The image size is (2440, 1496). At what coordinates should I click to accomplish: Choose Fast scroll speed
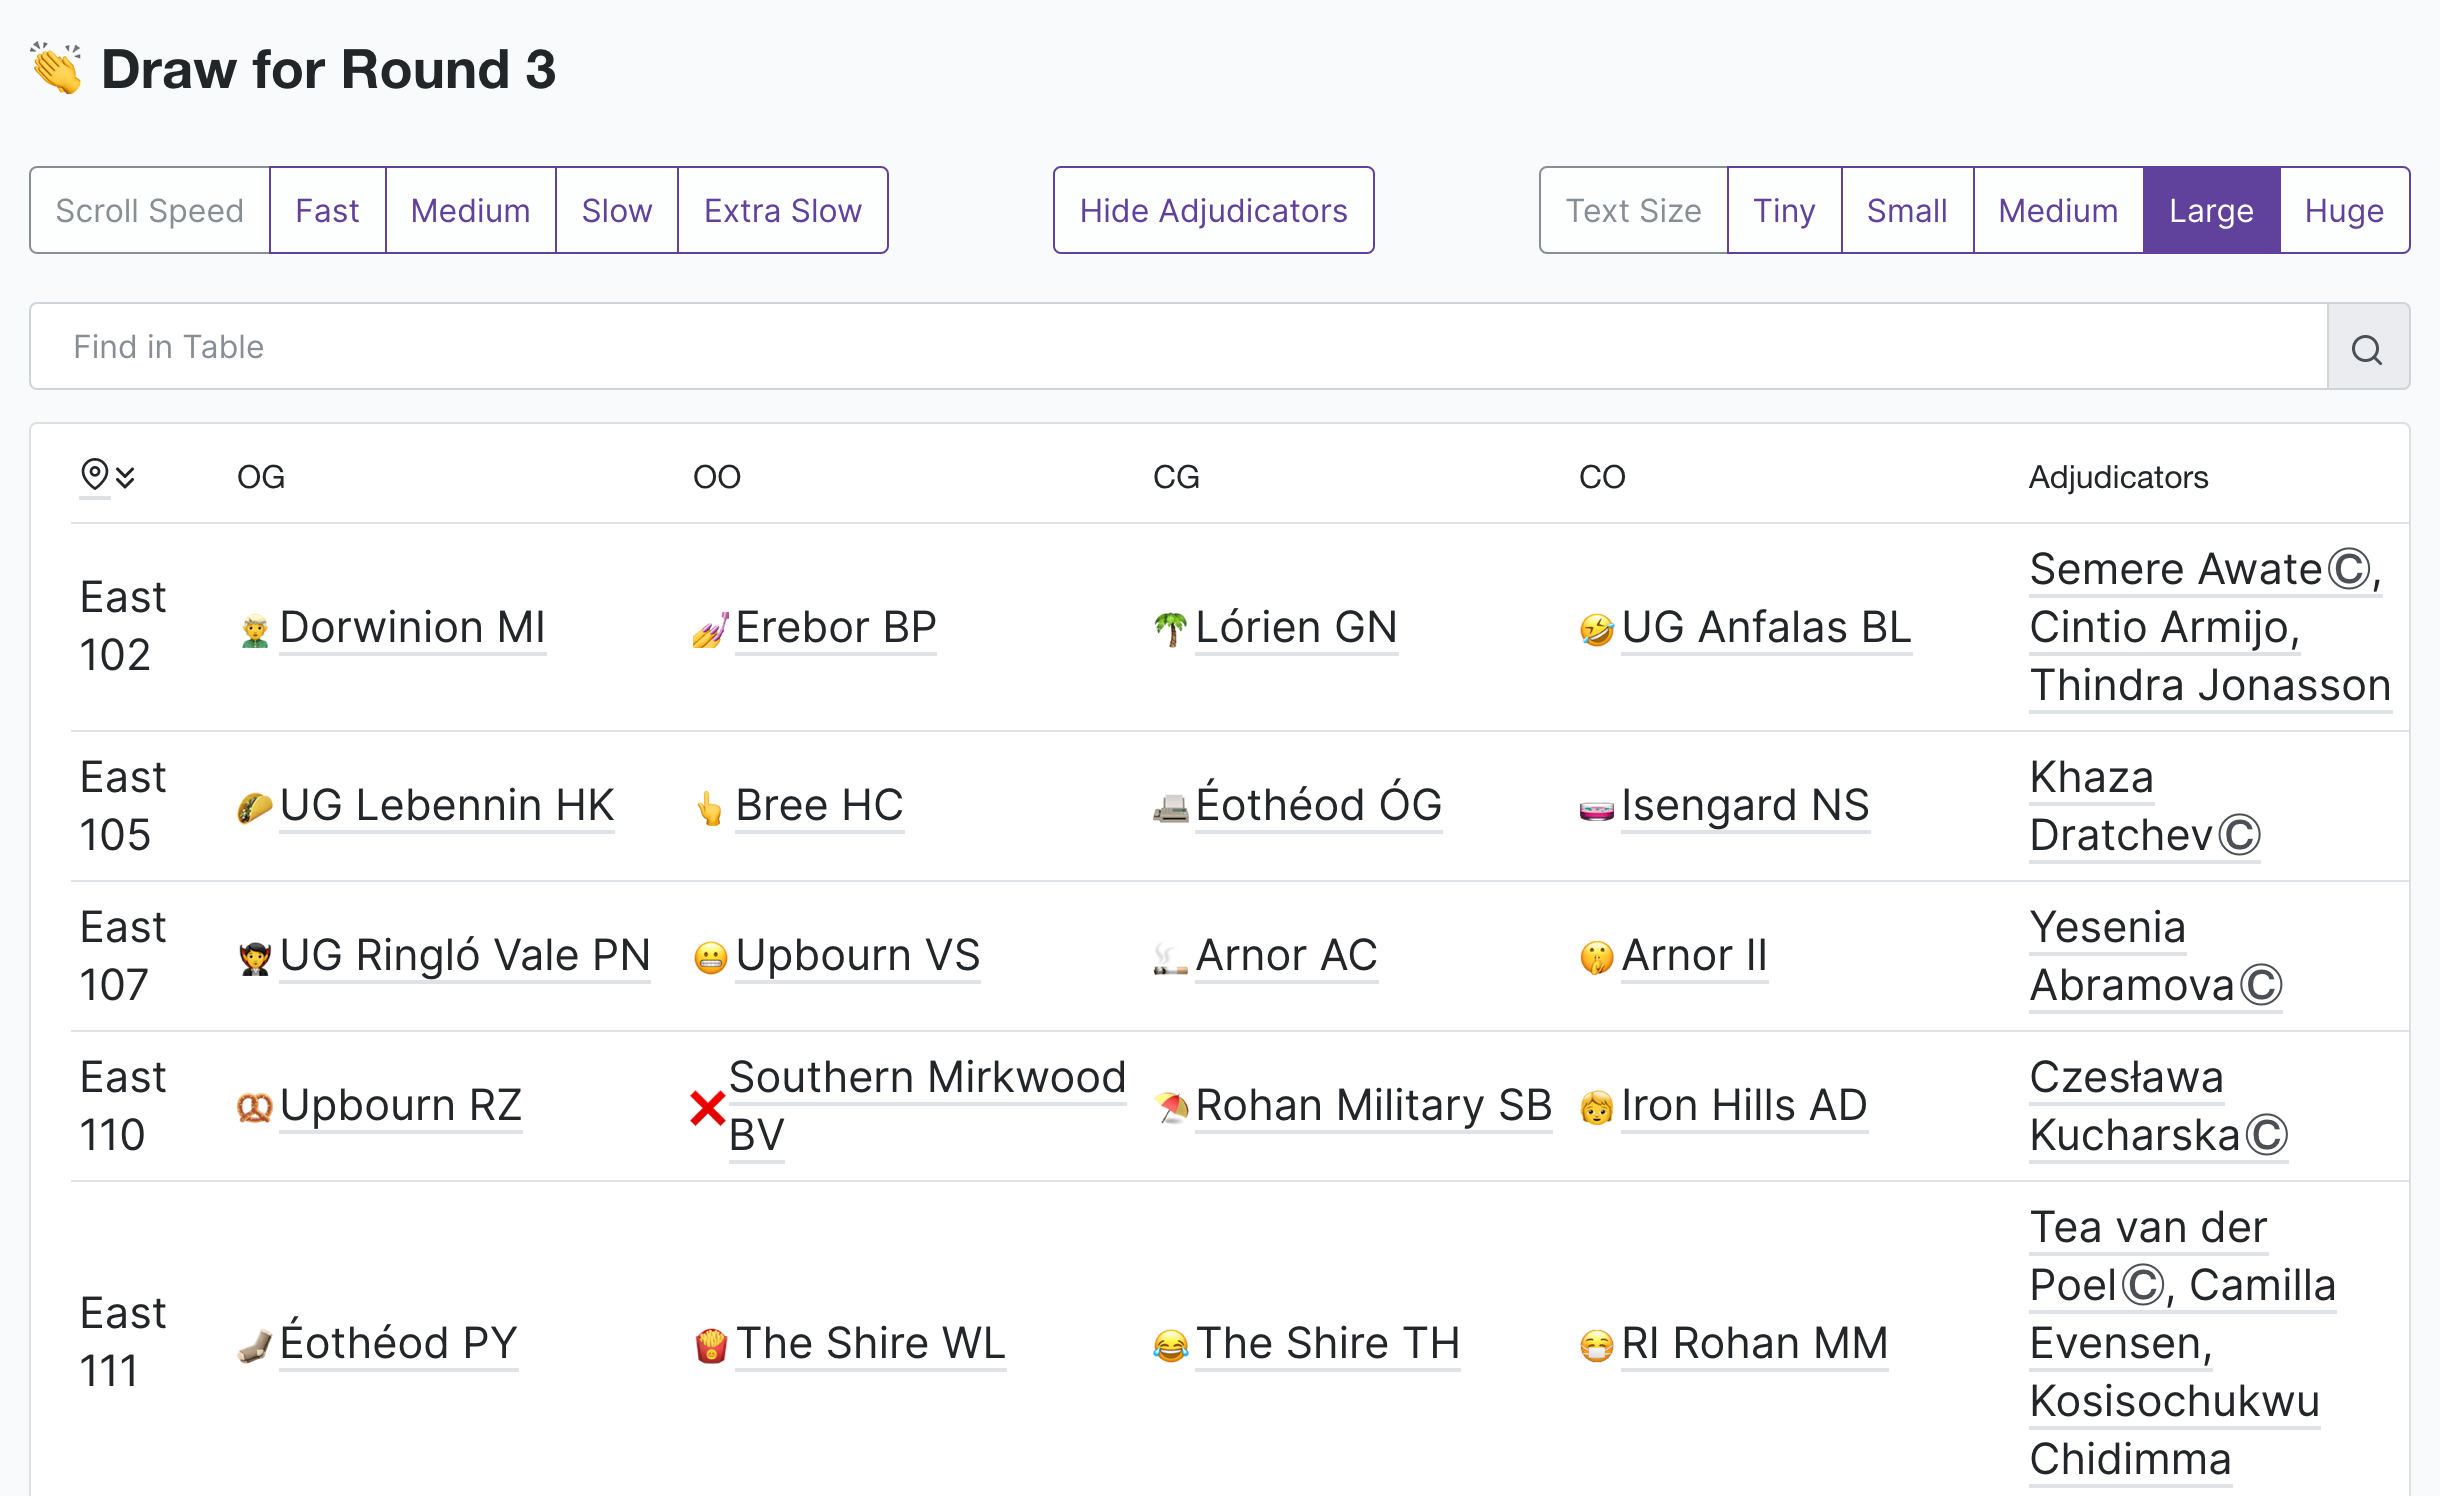(x=327, y=210)
